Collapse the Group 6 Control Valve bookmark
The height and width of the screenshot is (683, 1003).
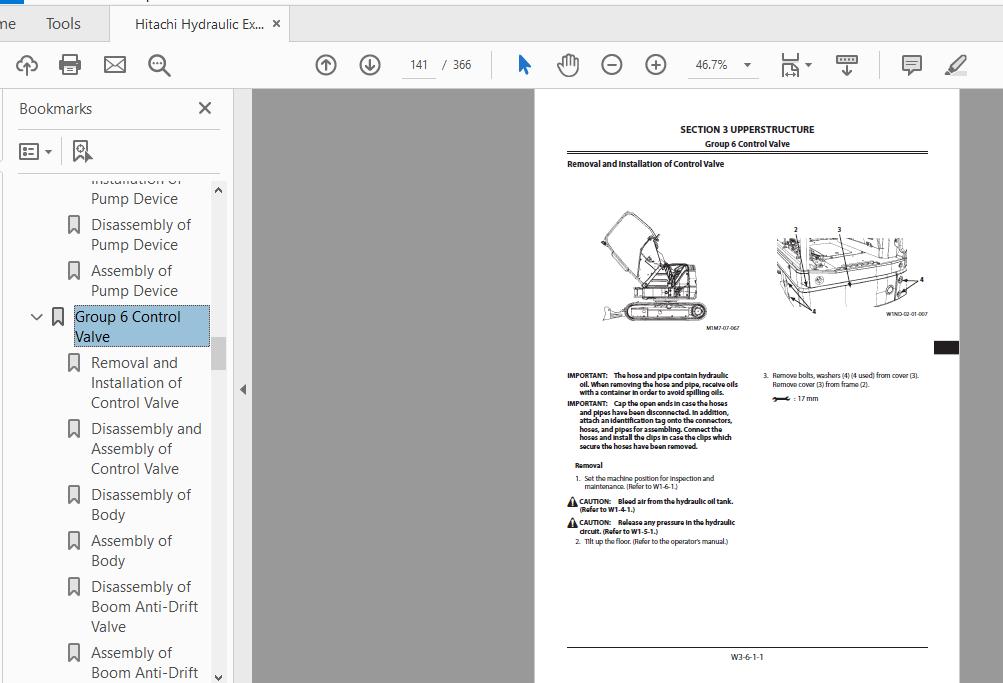coord(36,317)
